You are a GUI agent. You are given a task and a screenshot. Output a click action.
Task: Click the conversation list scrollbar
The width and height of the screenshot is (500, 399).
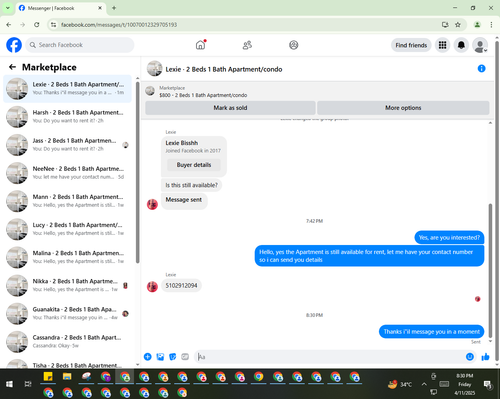click(137, 173)
